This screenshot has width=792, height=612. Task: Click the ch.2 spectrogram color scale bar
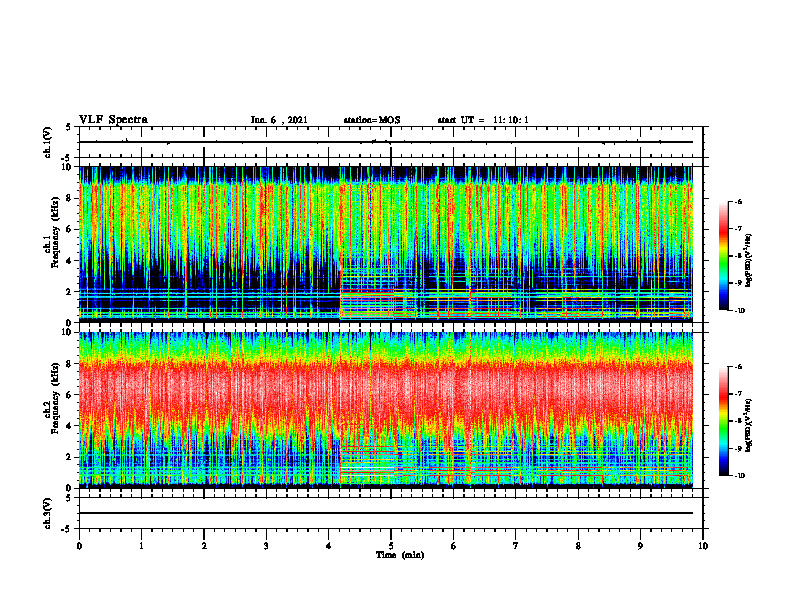point(723,421)
